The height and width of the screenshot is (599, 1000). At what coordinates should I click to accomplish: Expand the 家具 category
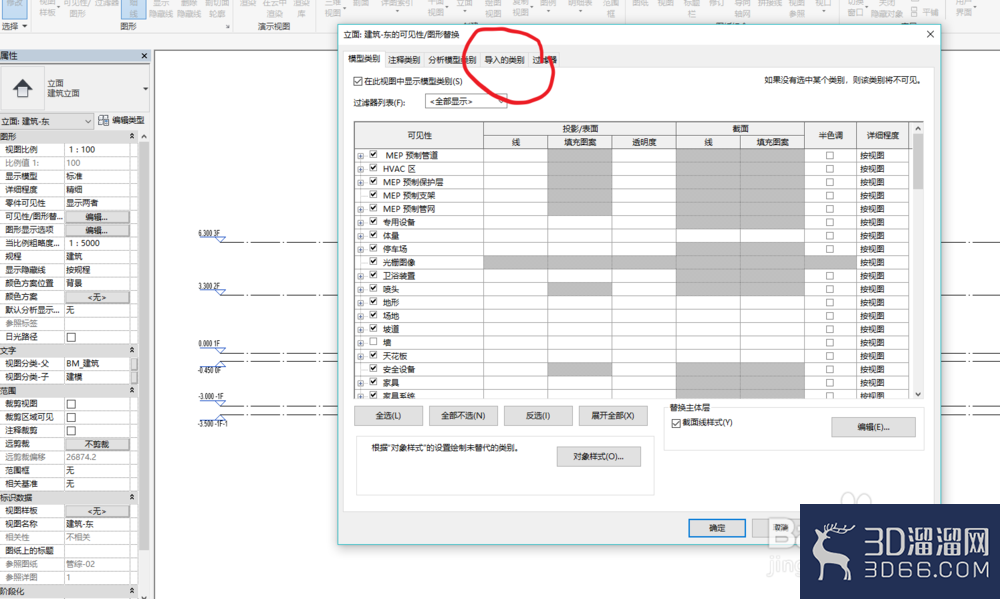coord(361,383)
